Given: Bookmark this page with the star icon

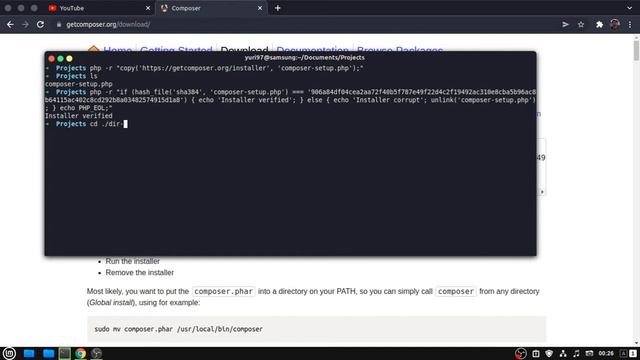Looking at the screenshot, I should (581, 24).
